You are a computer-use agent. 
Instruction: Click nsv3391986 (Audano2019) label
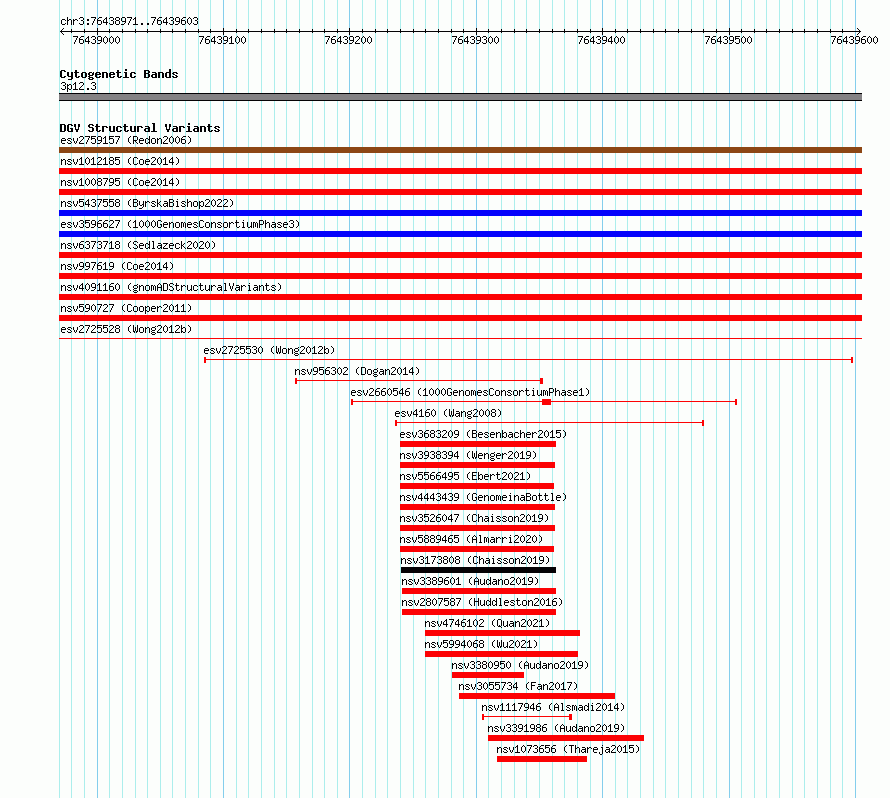(556, 728)
